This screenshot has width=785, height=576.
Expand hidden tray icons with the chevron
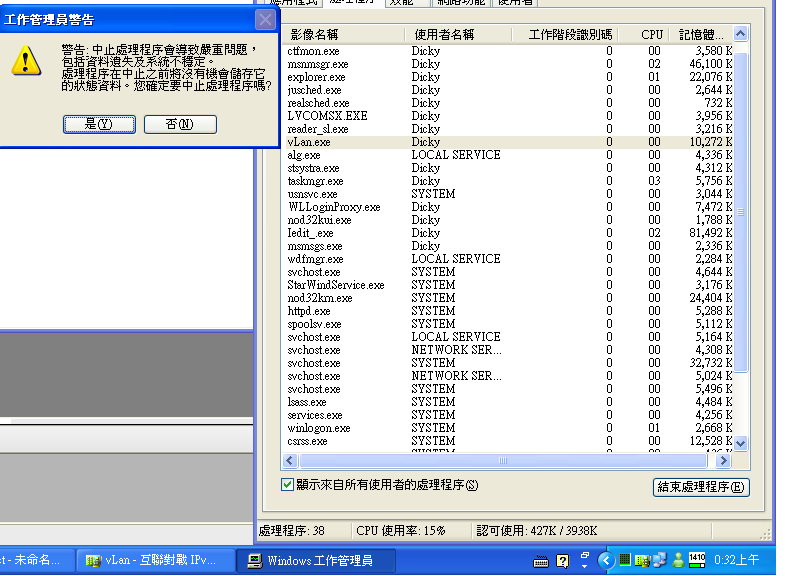tap(605, 560)
